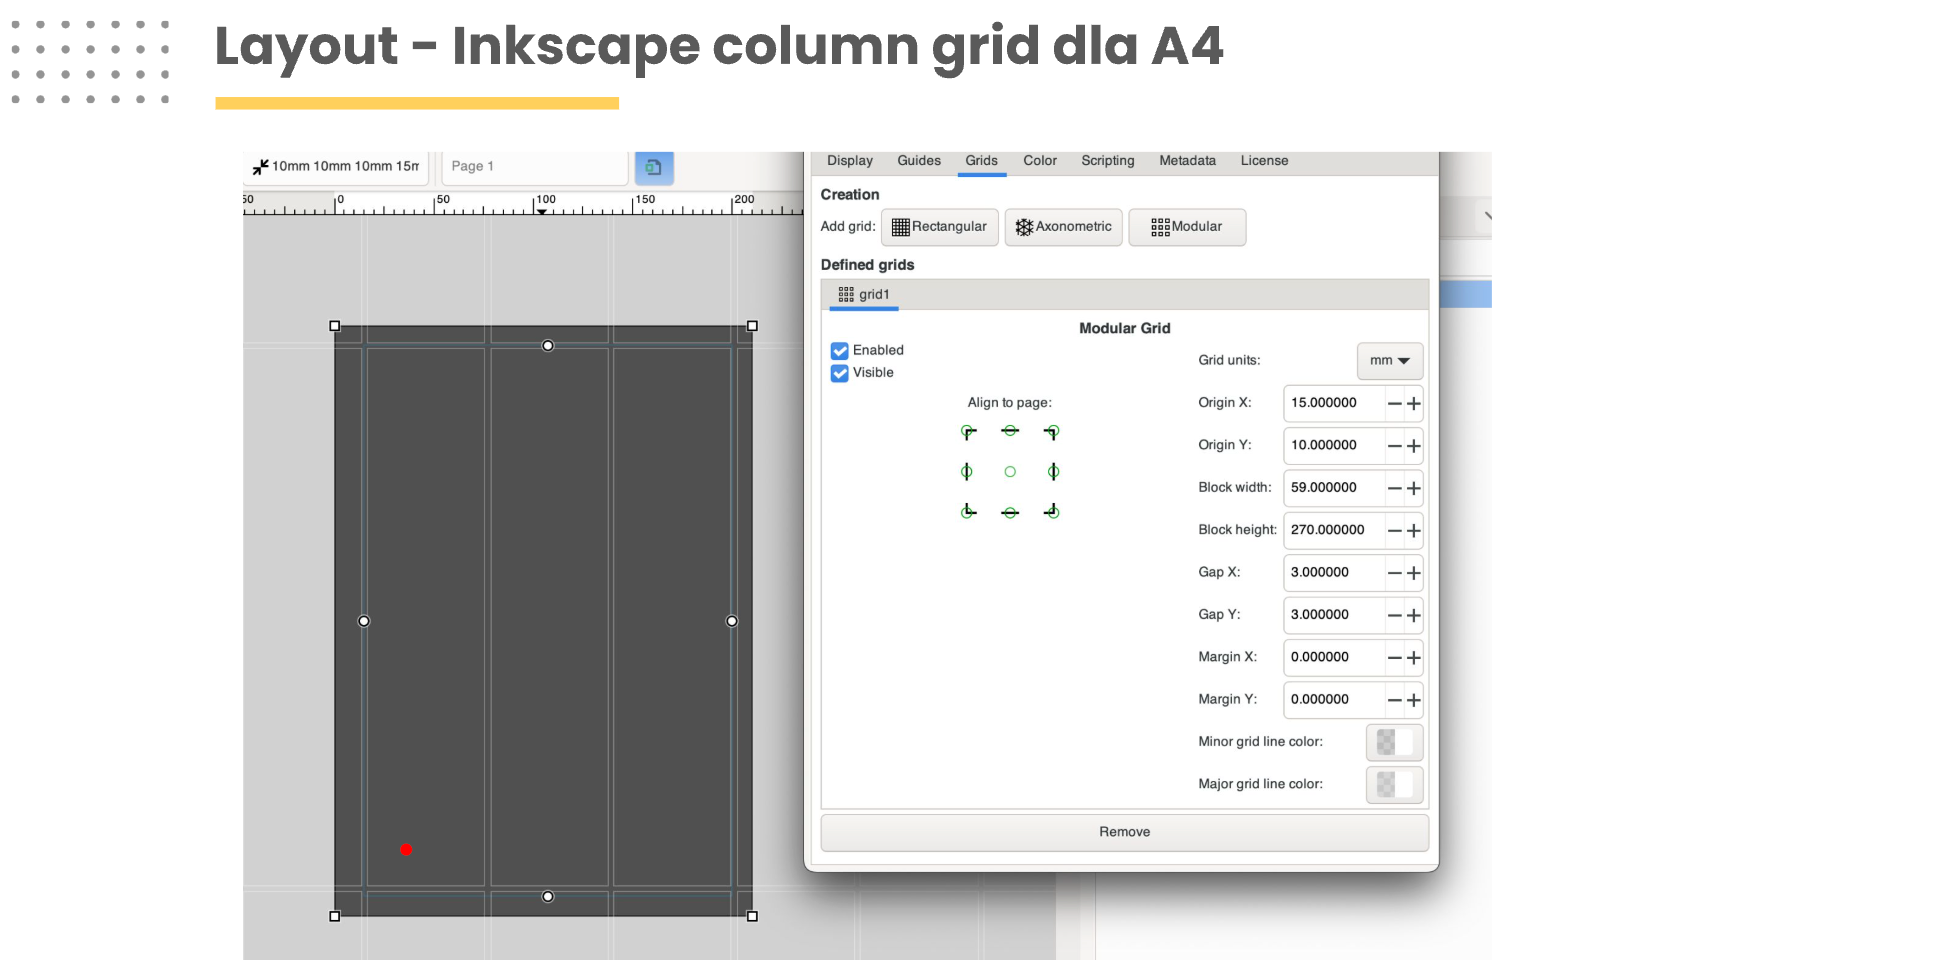Decrease Origin X with minus button

click(1394, 404)
